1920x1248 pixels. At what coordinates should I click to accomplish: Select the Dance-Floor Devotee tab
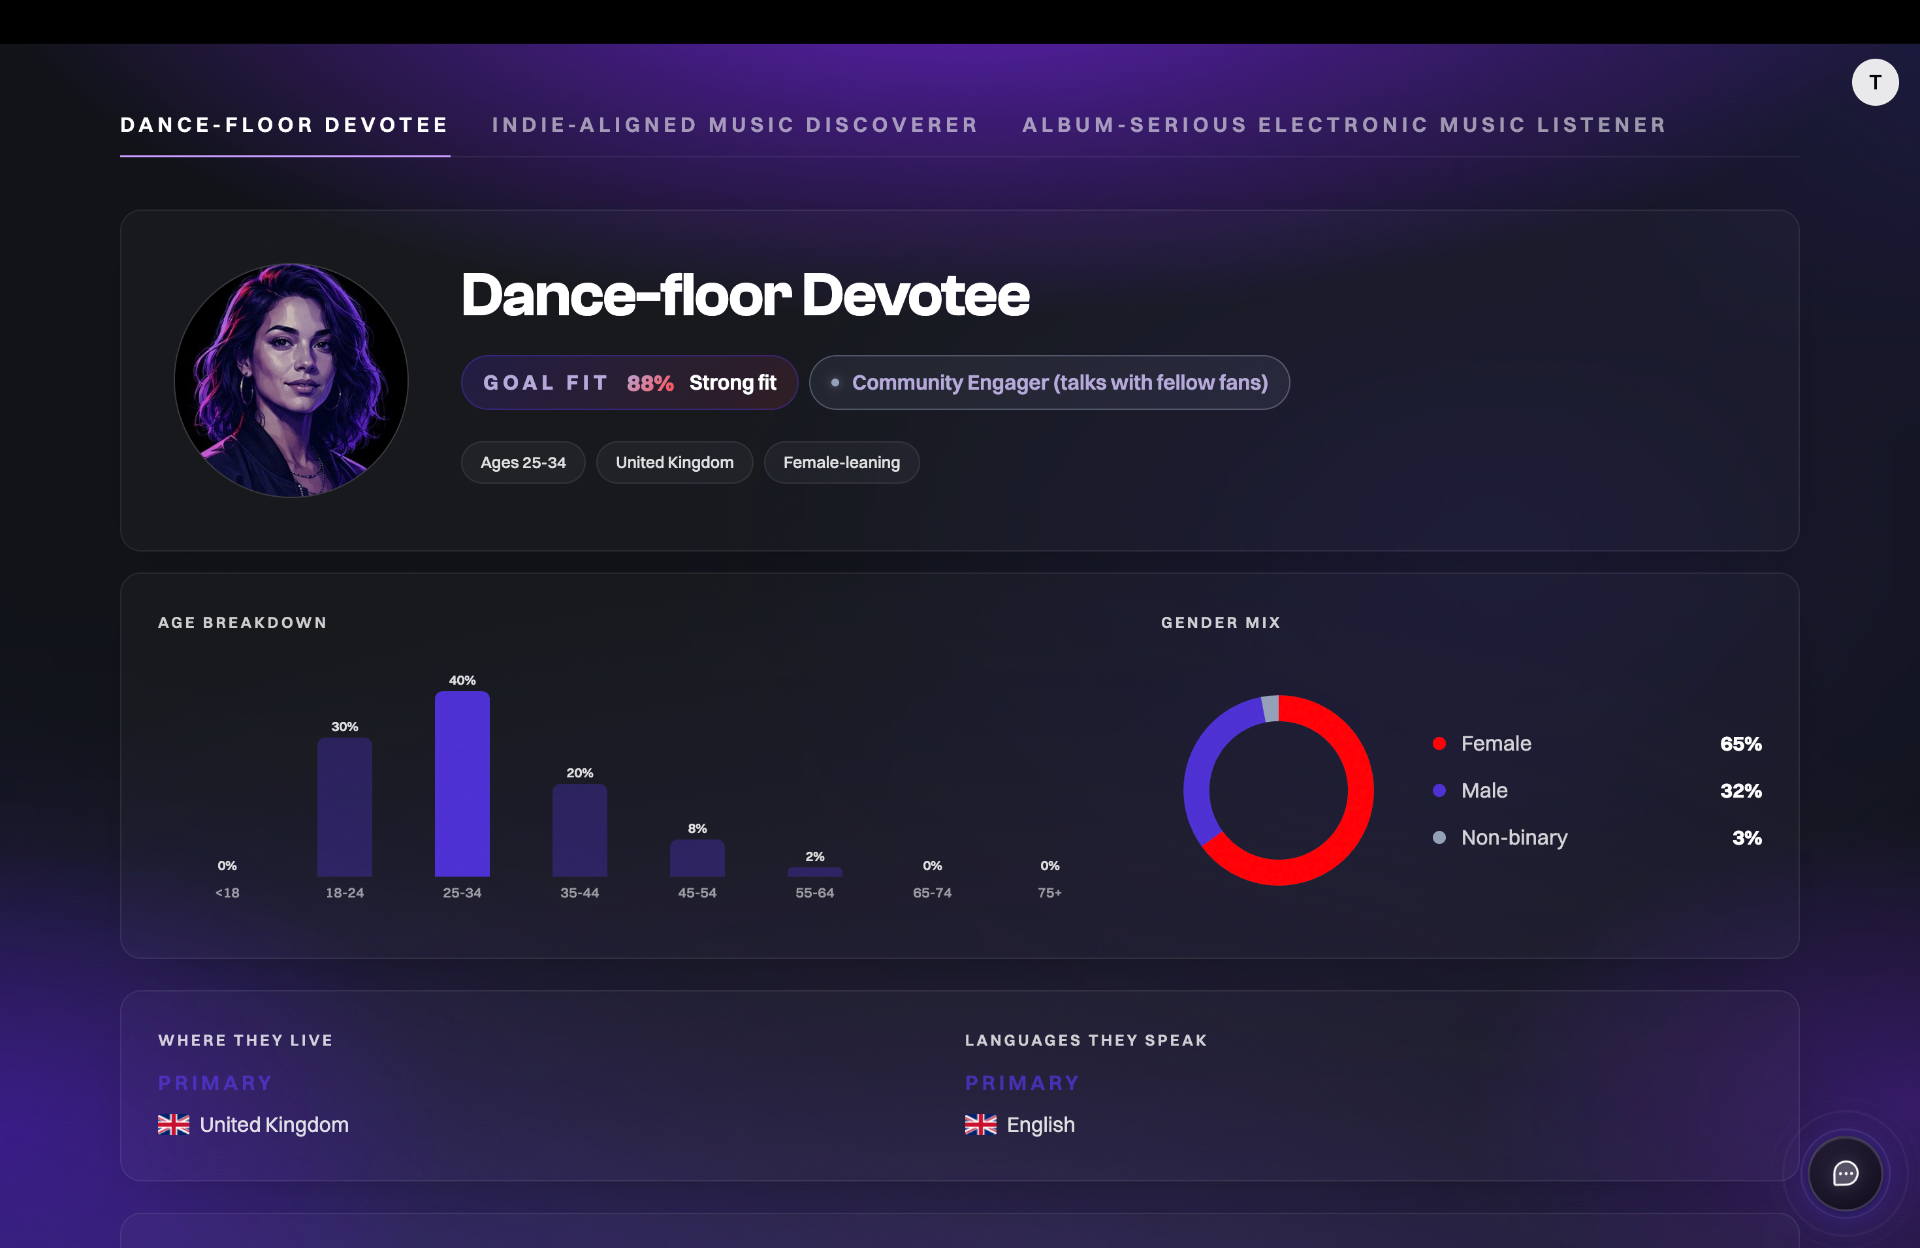point(284,125)
